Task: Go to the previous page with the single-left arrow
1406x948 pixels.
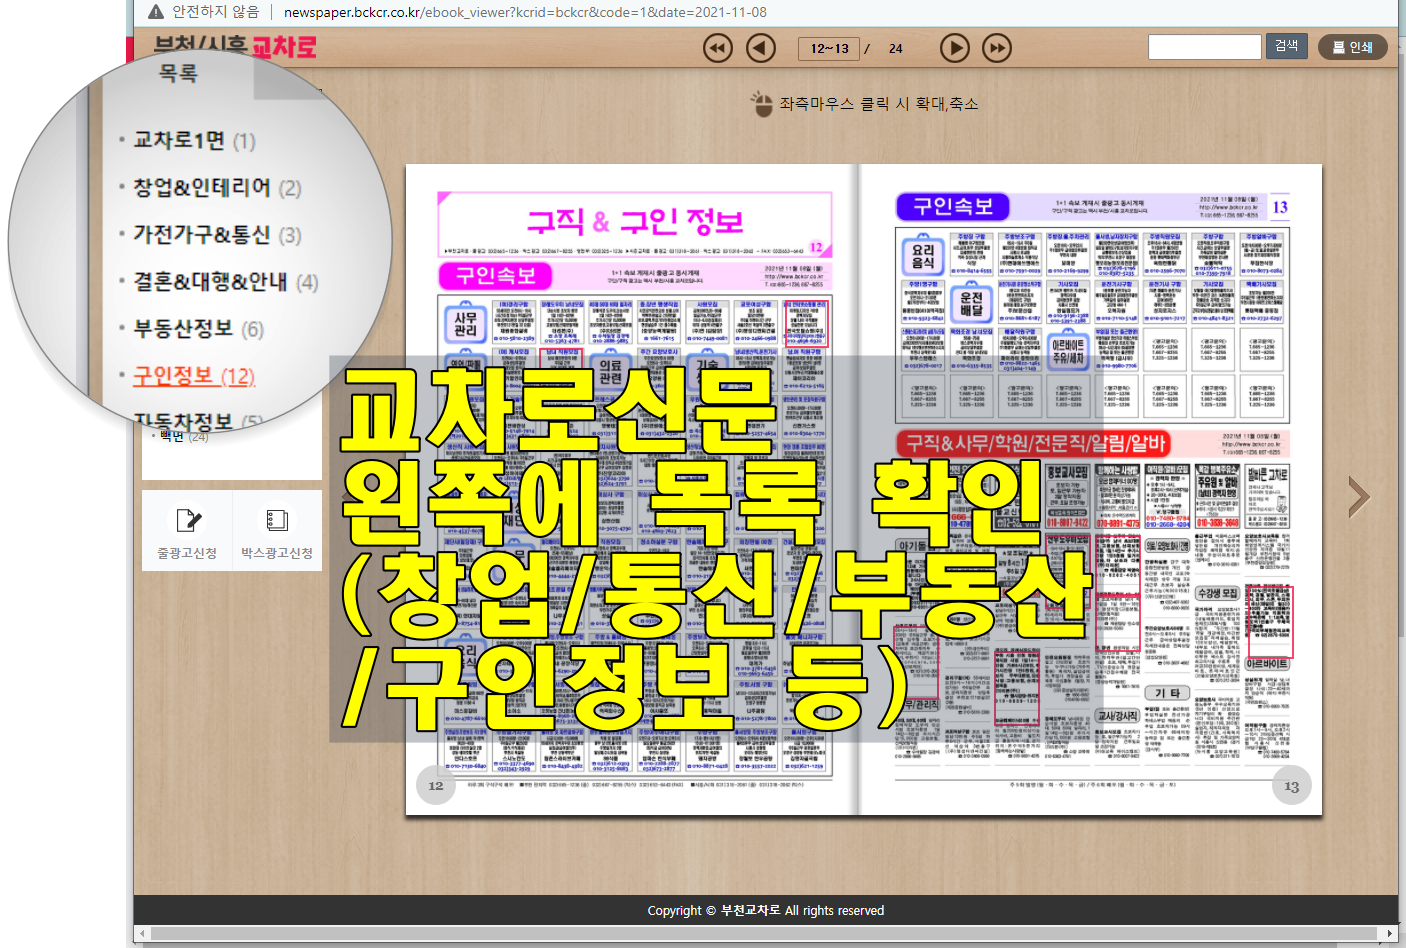Action: pos(761,48)
